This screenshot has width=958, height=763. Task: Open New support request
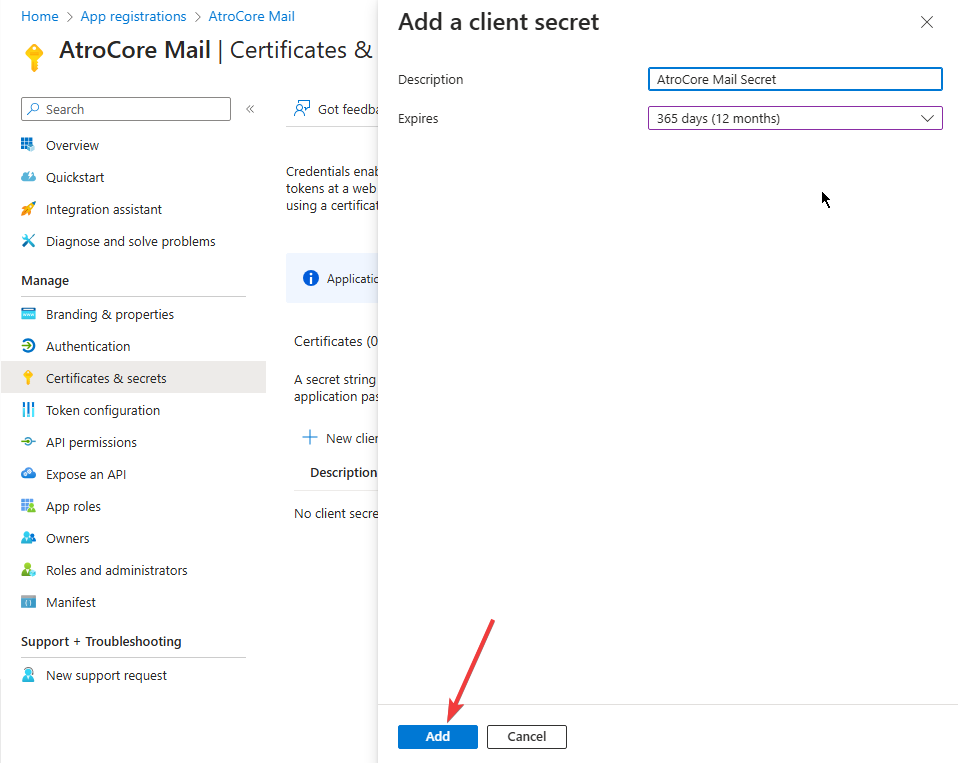tap(106, 675)
